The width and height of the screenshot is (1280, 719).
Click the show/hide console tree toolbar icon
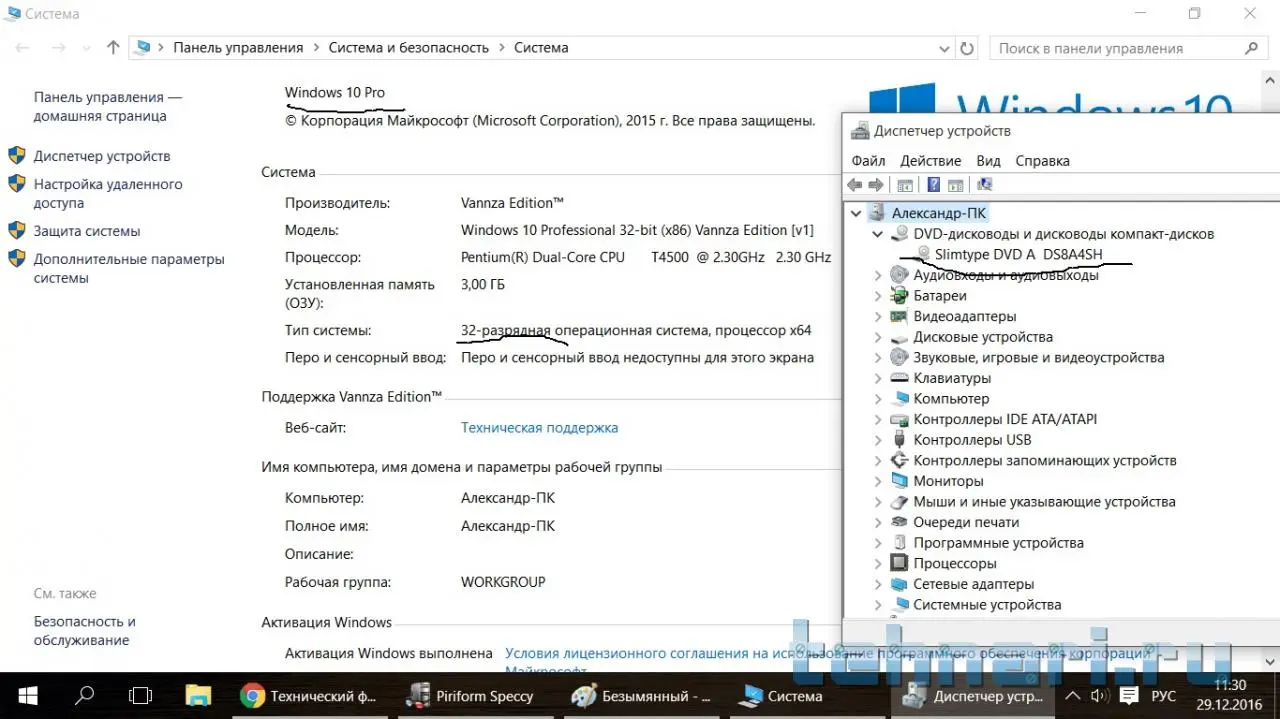[x=905, y=185]
